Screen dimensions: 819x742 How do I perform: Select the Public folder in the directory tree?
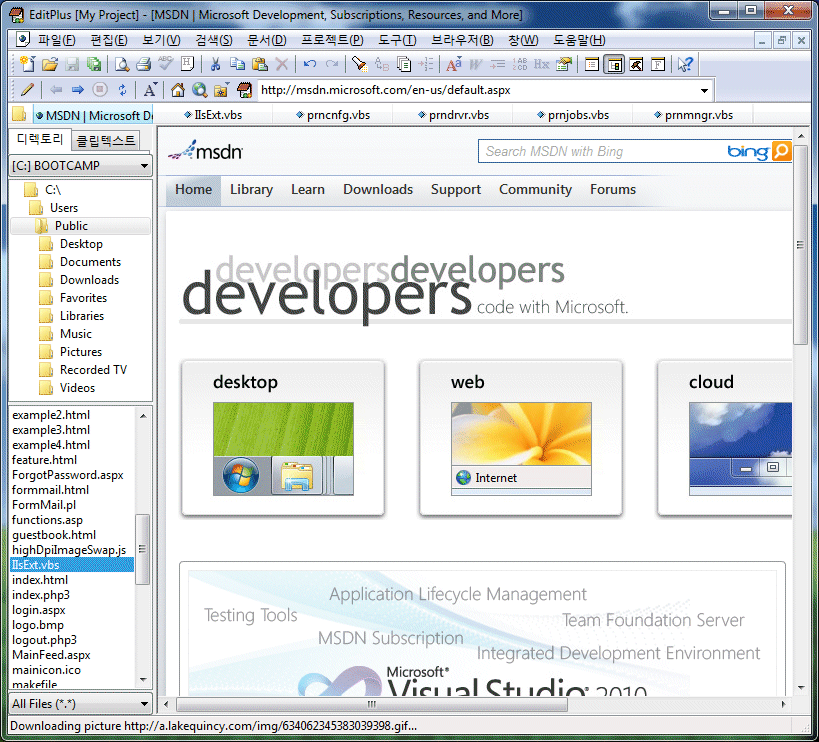point(71,226)
